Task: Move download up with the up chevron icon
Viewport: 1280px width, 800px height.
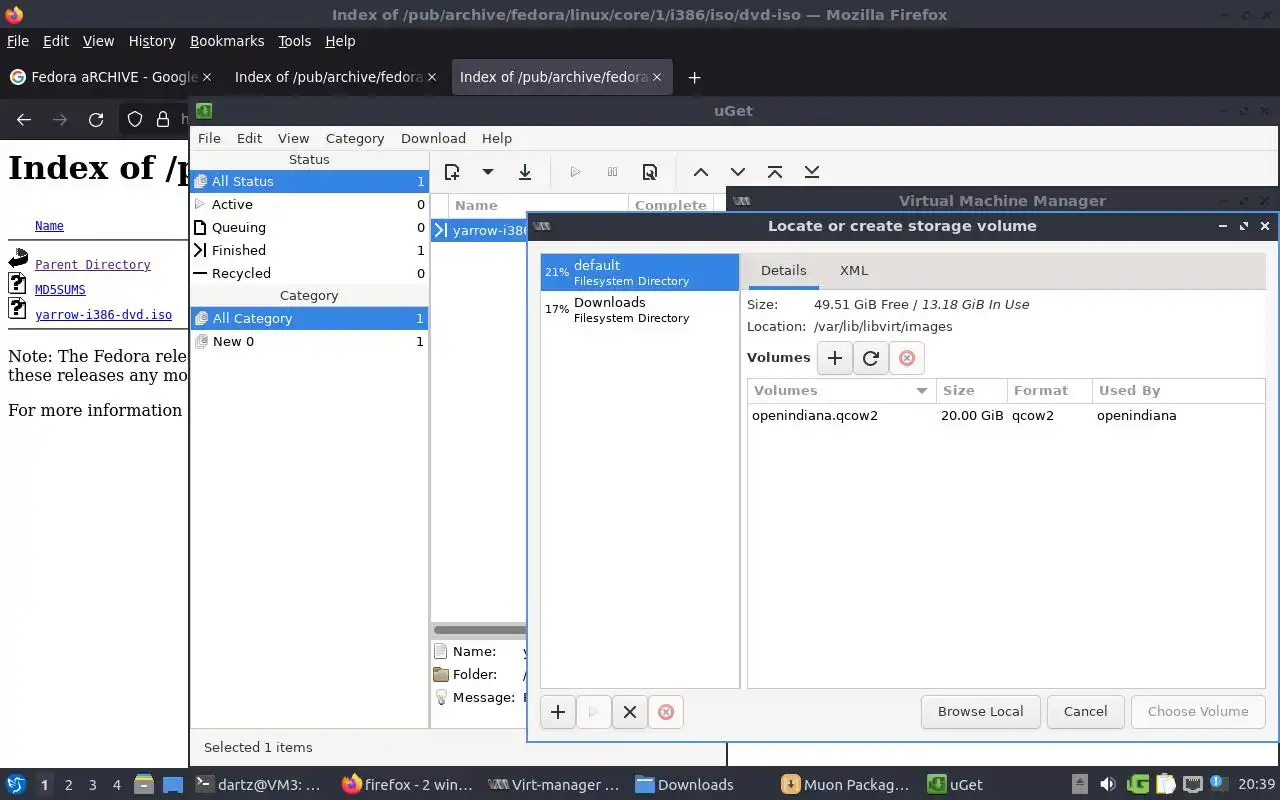Action: (x=701, y=172)
